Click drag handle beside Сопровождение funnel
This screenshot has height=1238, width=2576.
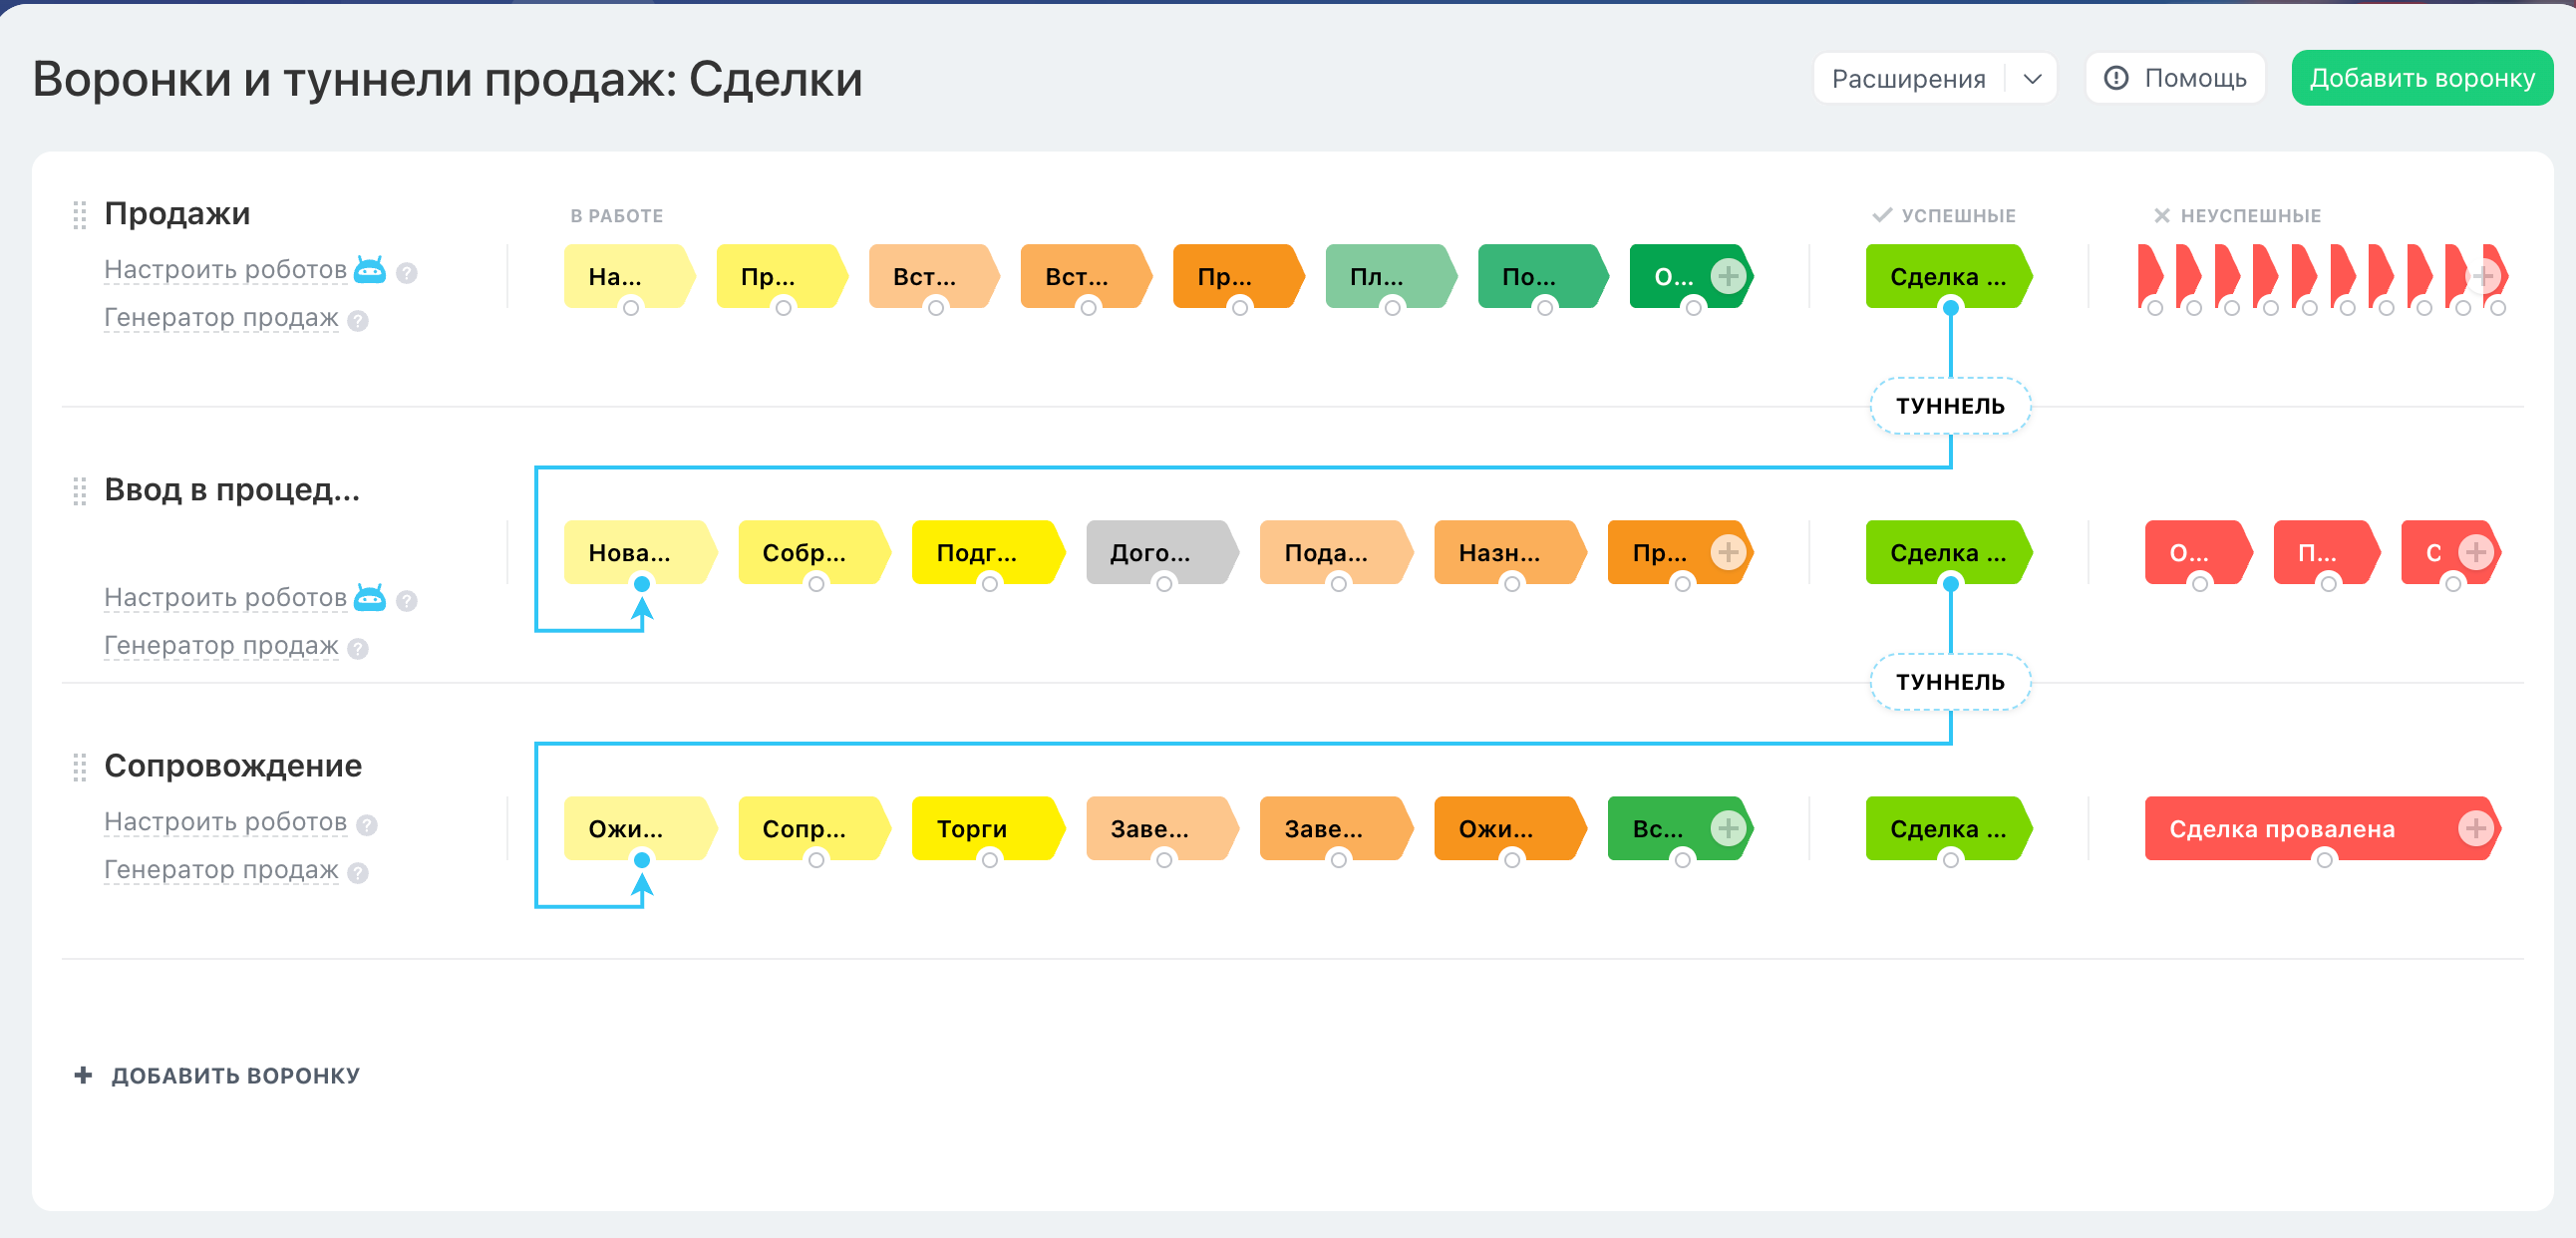point(80,767)
